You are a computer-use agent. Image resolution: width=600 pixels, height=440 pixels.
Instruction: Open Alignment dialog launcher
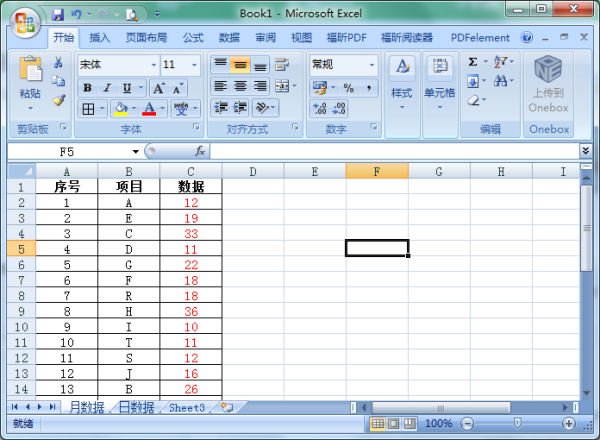pyautogui.click(x=295, y=126)
